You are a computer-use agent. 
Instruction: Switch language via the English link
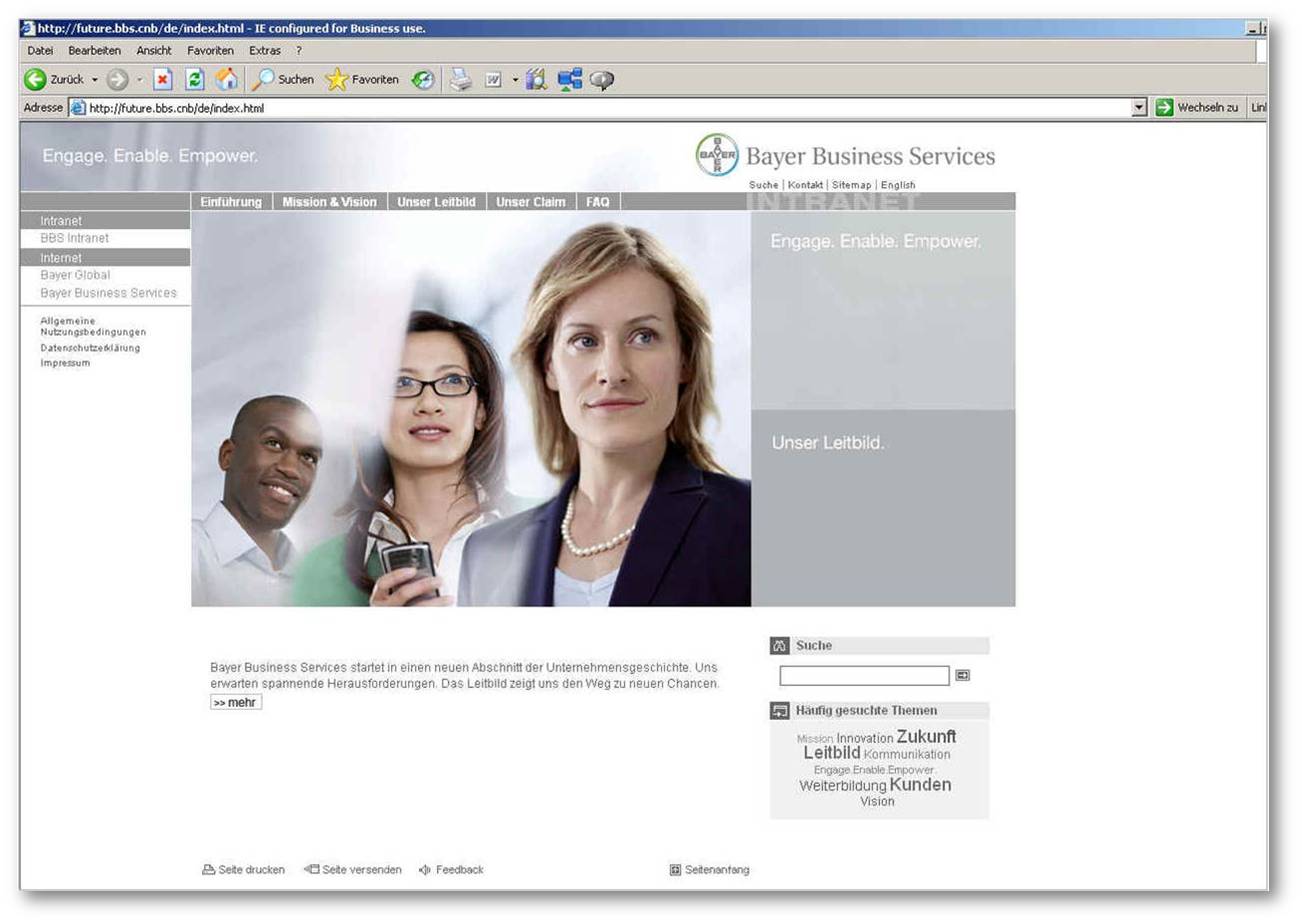pyautogui.click(x=898, y=185)
